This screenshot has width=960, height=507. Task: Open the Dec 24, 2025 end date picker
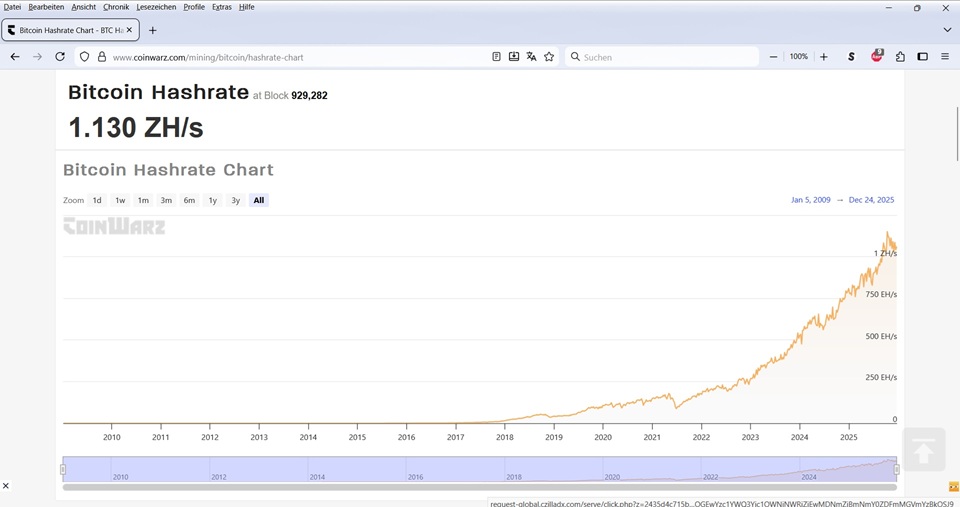click(x=871, y=200)
